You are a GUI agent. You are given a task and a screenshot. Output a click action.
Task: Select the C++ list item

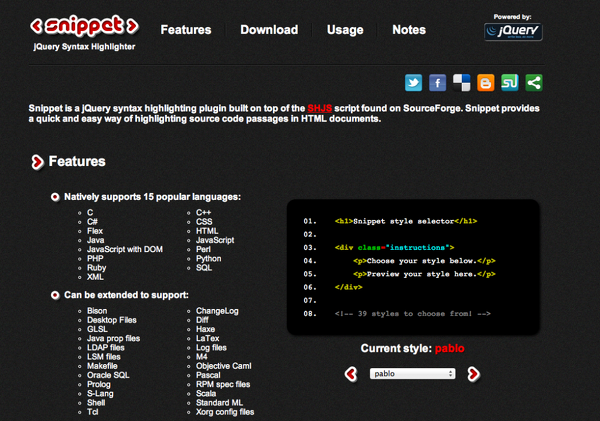pos(203,212)
